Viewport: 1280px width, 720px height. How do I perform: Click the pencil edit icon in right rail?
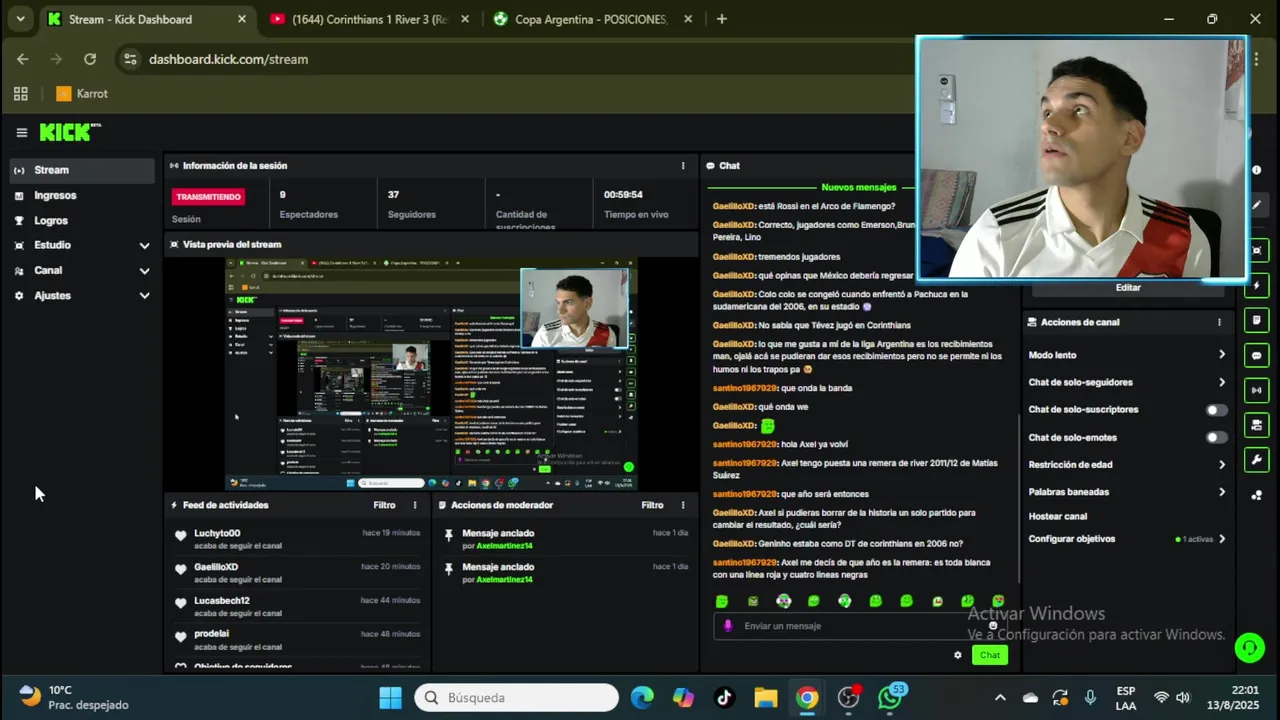(x=1257, y=205)
